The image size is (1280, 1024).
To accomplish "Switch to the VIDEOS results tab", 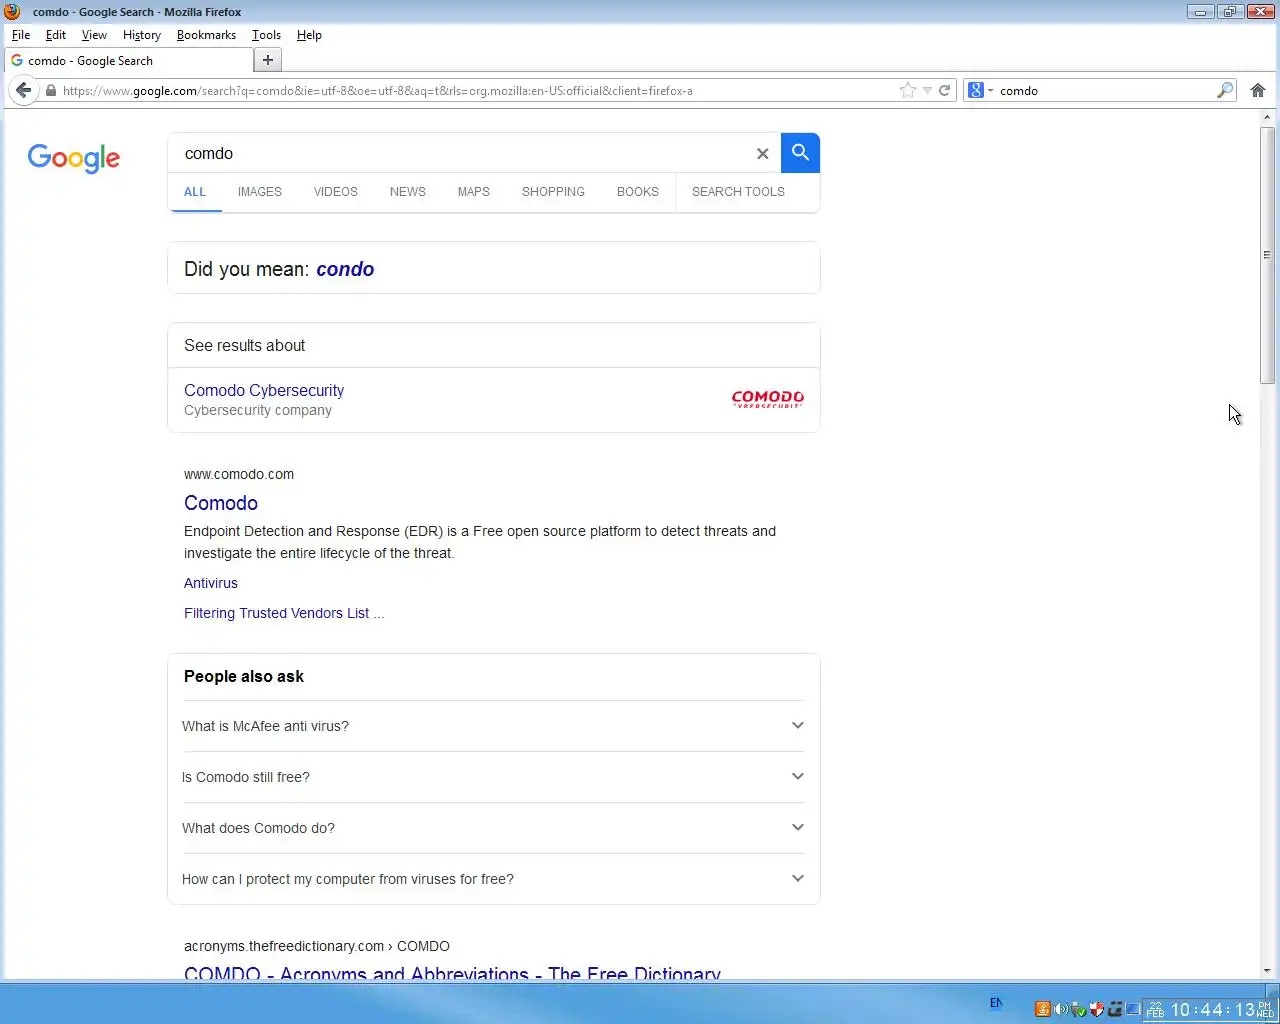I will (x=336, y=192).
